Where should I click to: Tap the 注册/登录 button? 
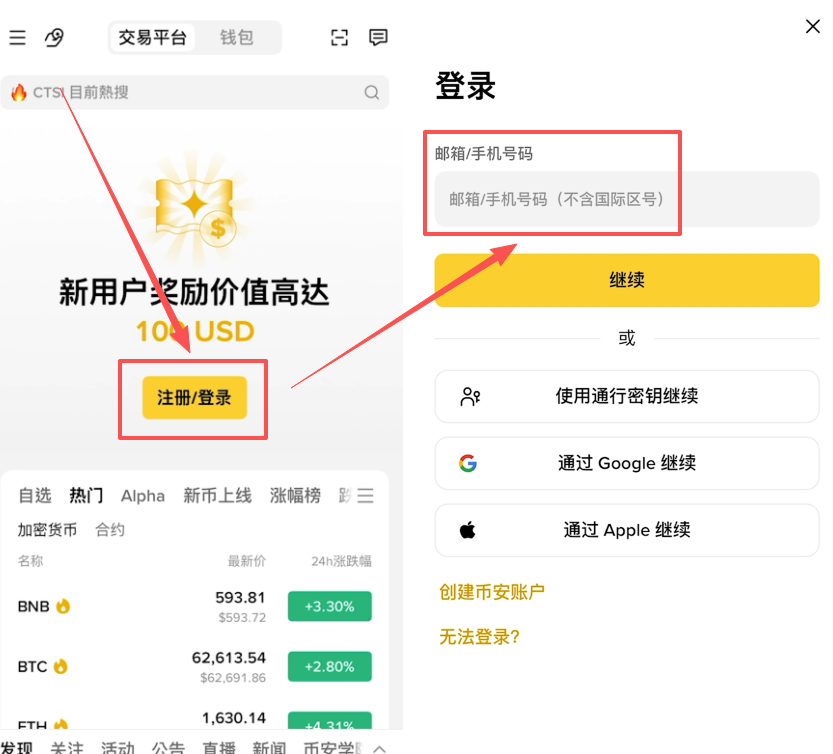pos(194,397)
